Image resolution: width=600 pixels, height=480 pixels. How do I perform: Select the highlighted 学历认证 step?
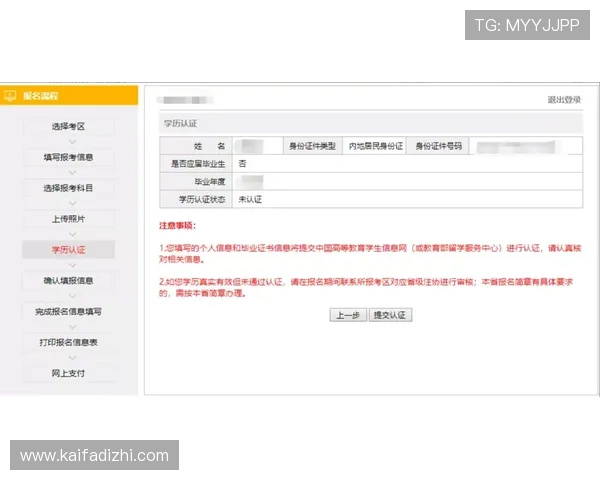(68, 250)
